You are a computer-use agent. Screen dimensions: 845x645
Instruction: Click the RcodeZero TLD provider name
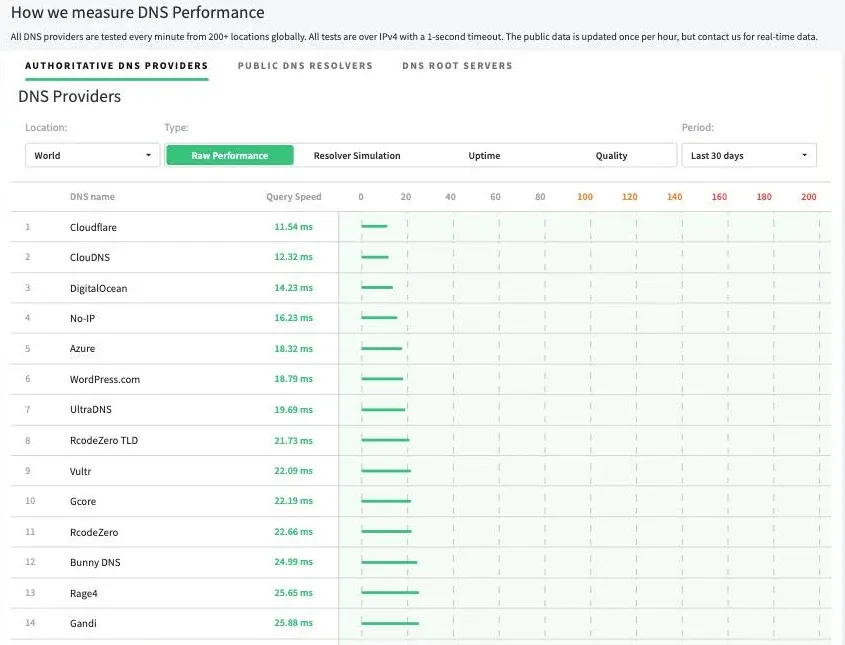[x=104, y=440]
